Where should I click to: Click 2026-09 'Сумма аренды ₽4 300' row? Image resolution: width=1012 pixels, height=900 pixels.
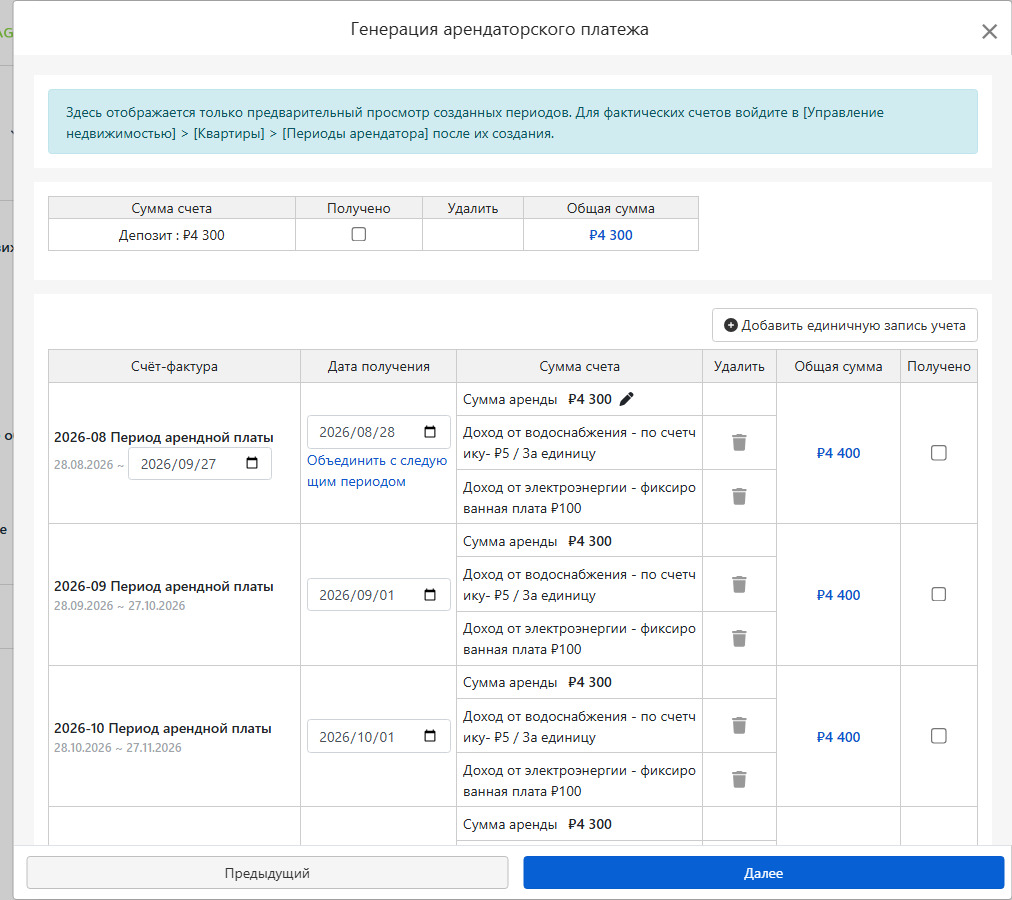point(579,541)
